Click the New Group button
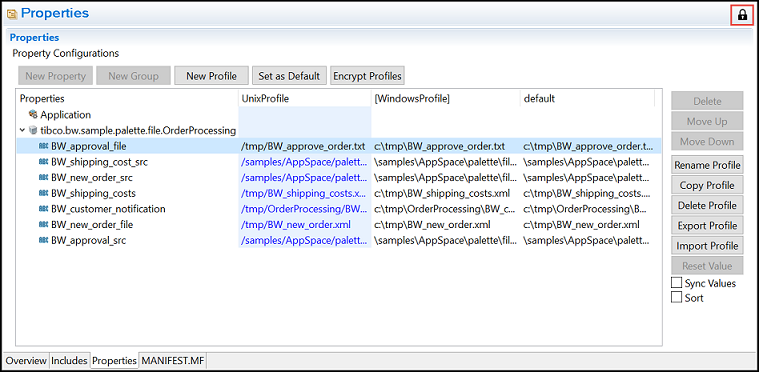This screenshot has height=372, width=759. coord(133,76)
